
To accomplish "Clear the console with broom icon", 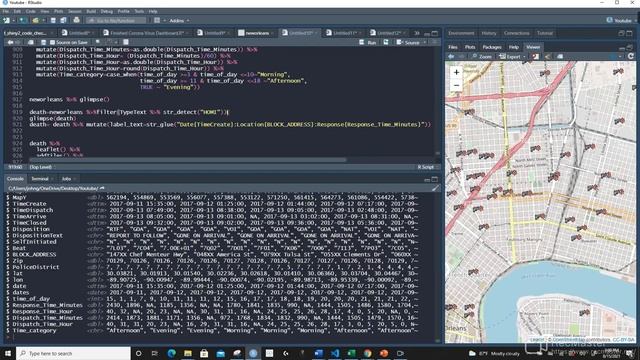I will coord(435,188).
